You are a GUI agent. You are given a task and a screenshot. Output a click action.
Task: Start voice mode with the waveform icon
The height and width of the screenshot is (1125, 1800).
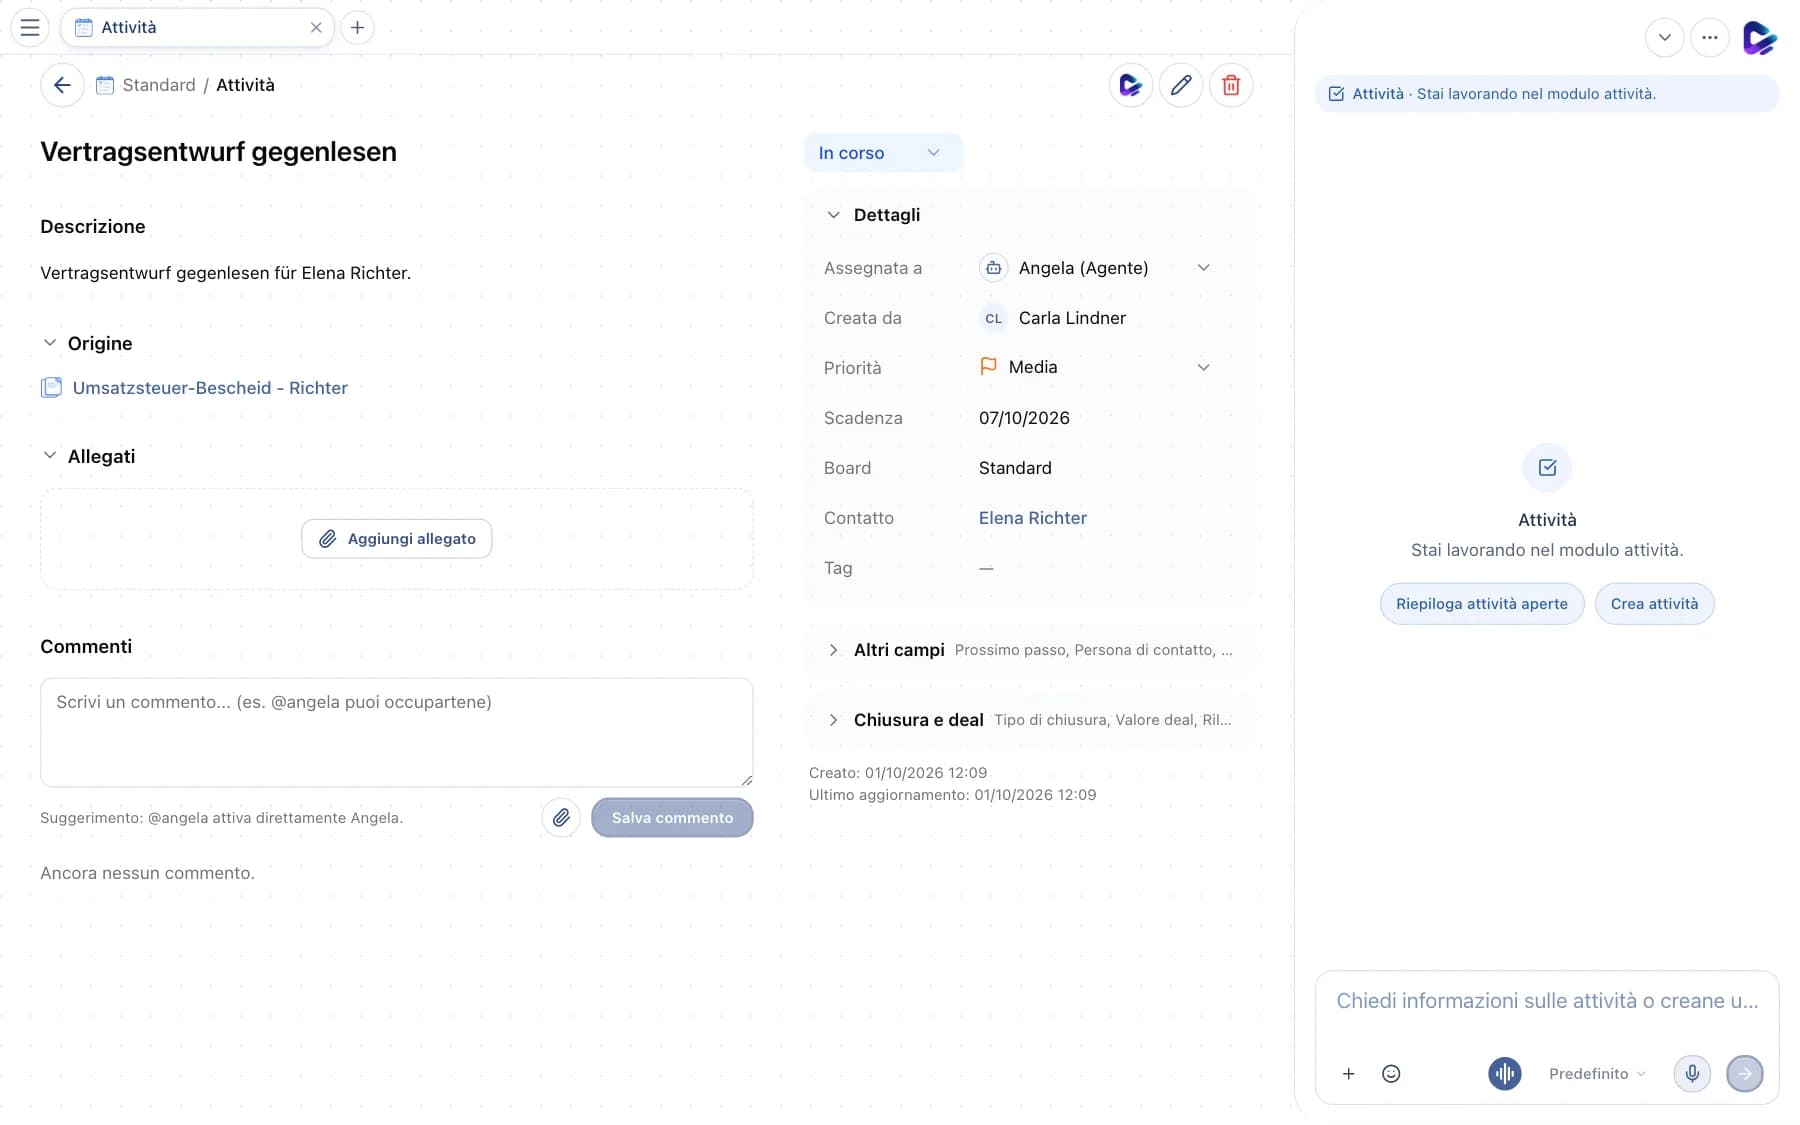1504,1073
